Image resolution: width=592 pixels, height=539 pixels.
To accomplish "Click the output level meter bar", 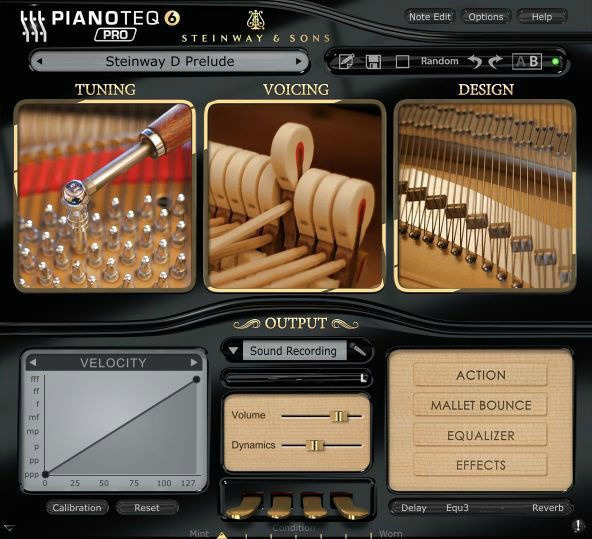I will click(x=296, y=378).
